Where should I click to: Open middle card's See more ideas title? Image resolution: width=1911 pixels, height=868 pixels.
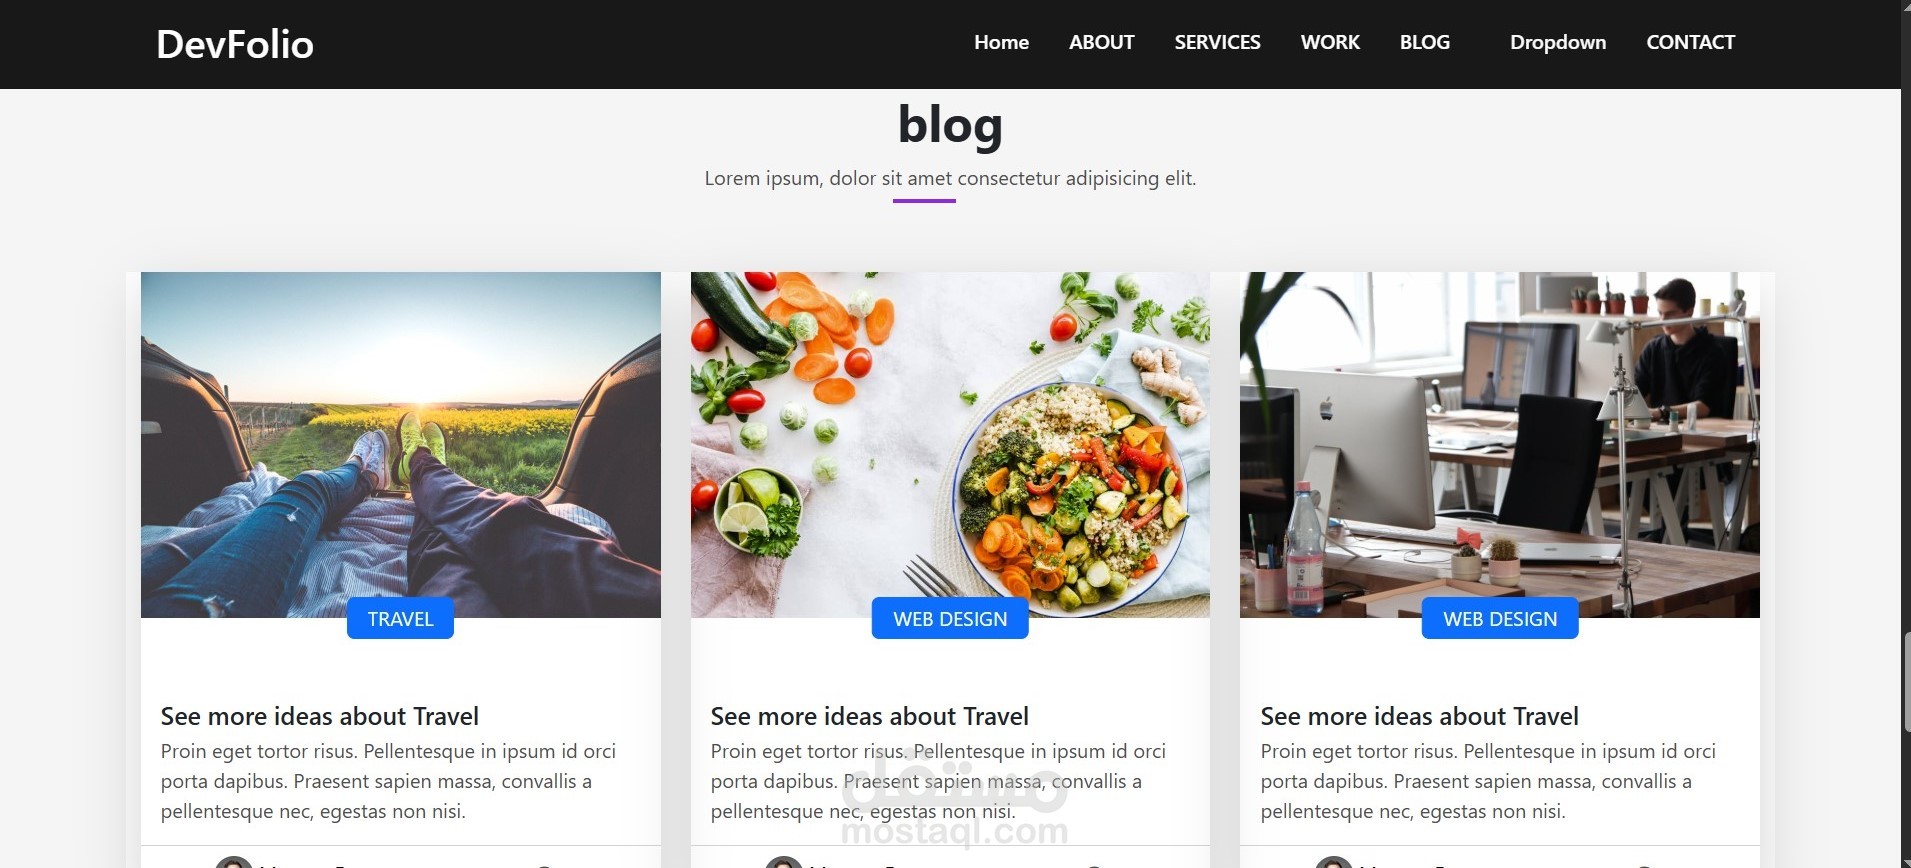pyautogui.click(x=870, y=716)
